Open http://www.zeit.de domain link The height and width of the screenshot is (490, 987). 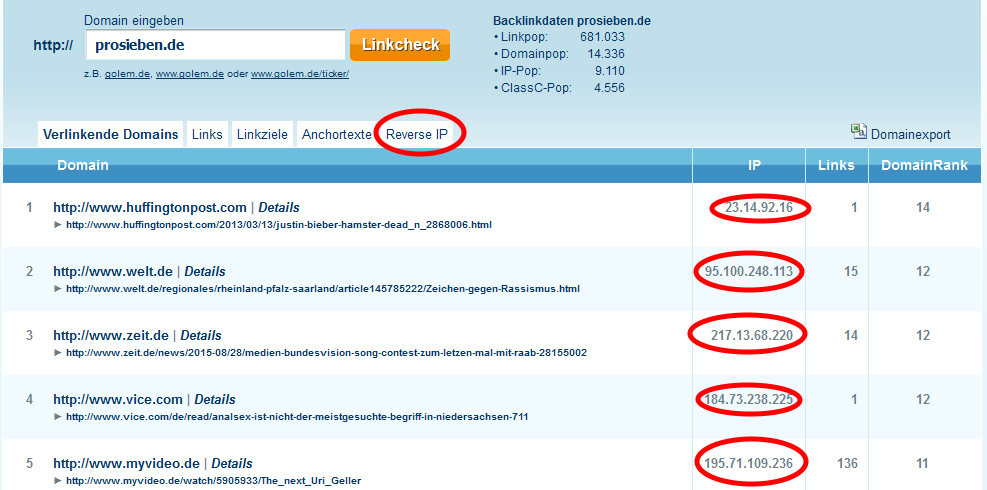111,336
